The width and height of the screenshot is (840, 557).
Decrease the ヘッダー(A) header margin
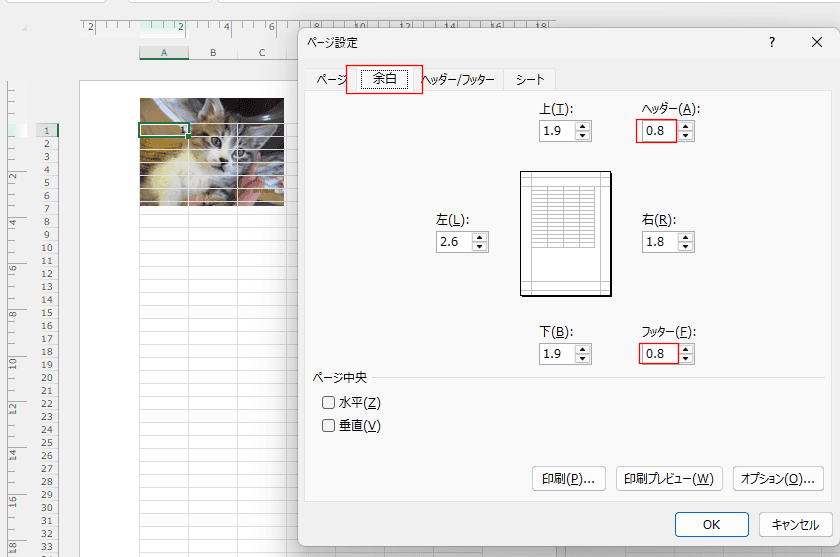(x=686, y=136)
